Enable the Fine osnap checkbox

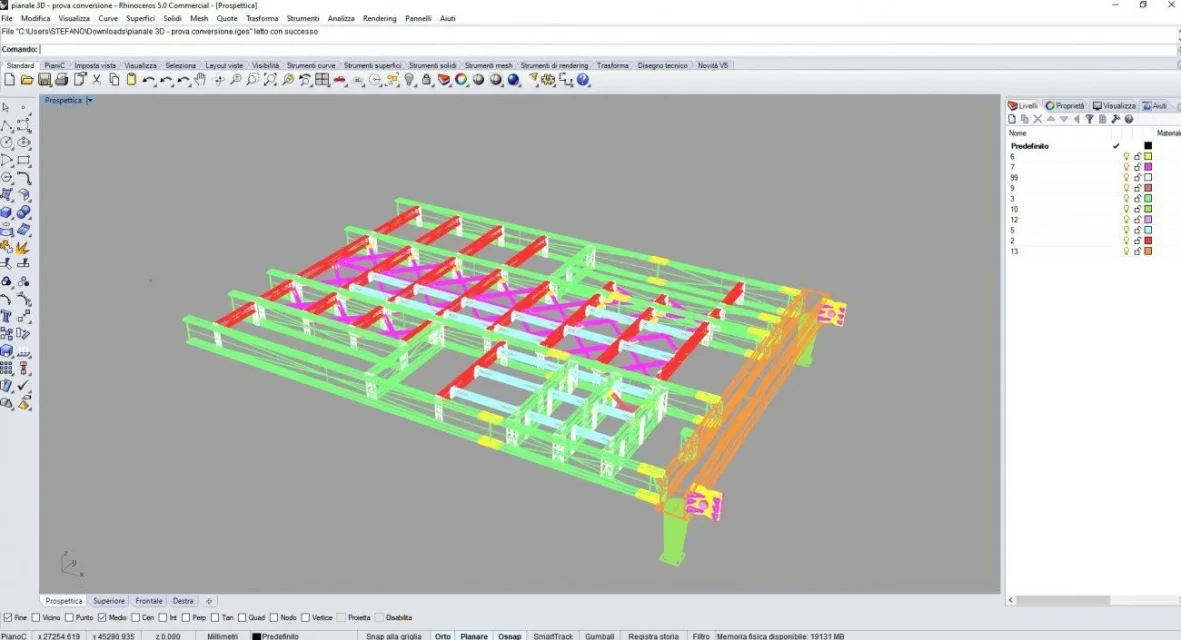point(9,618)
